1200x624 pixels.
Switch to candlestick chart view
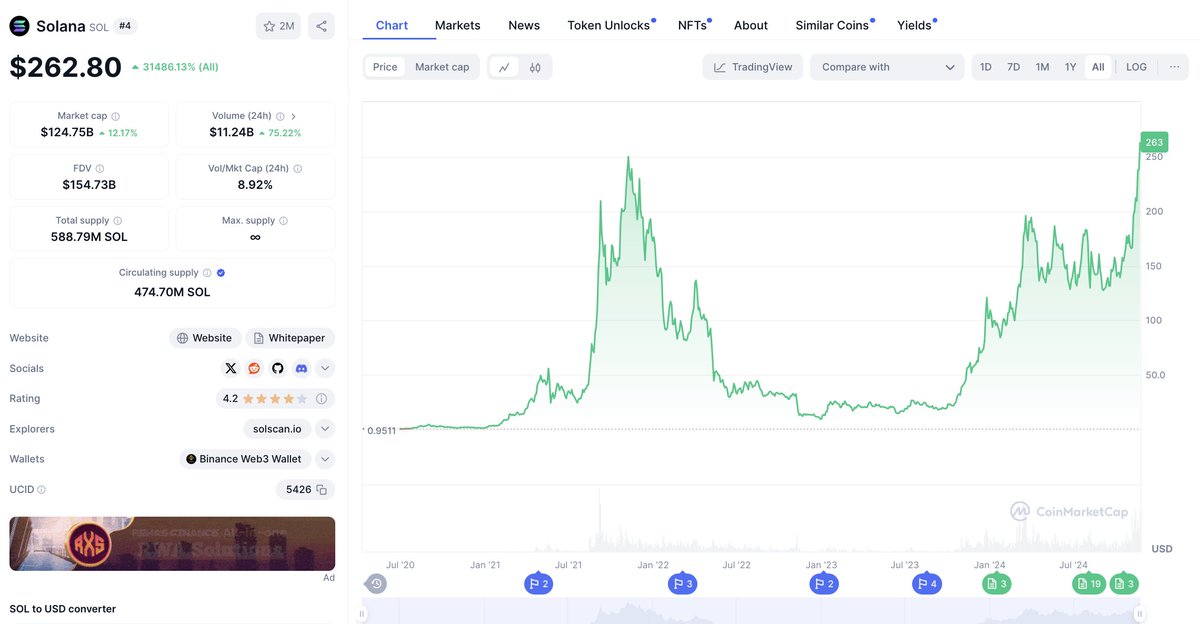(535, 67)
